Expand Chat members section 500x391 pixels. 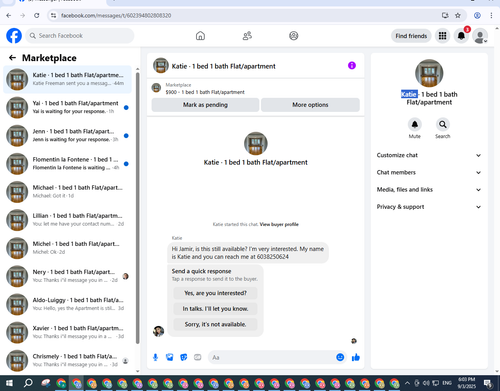coord(429,172)
